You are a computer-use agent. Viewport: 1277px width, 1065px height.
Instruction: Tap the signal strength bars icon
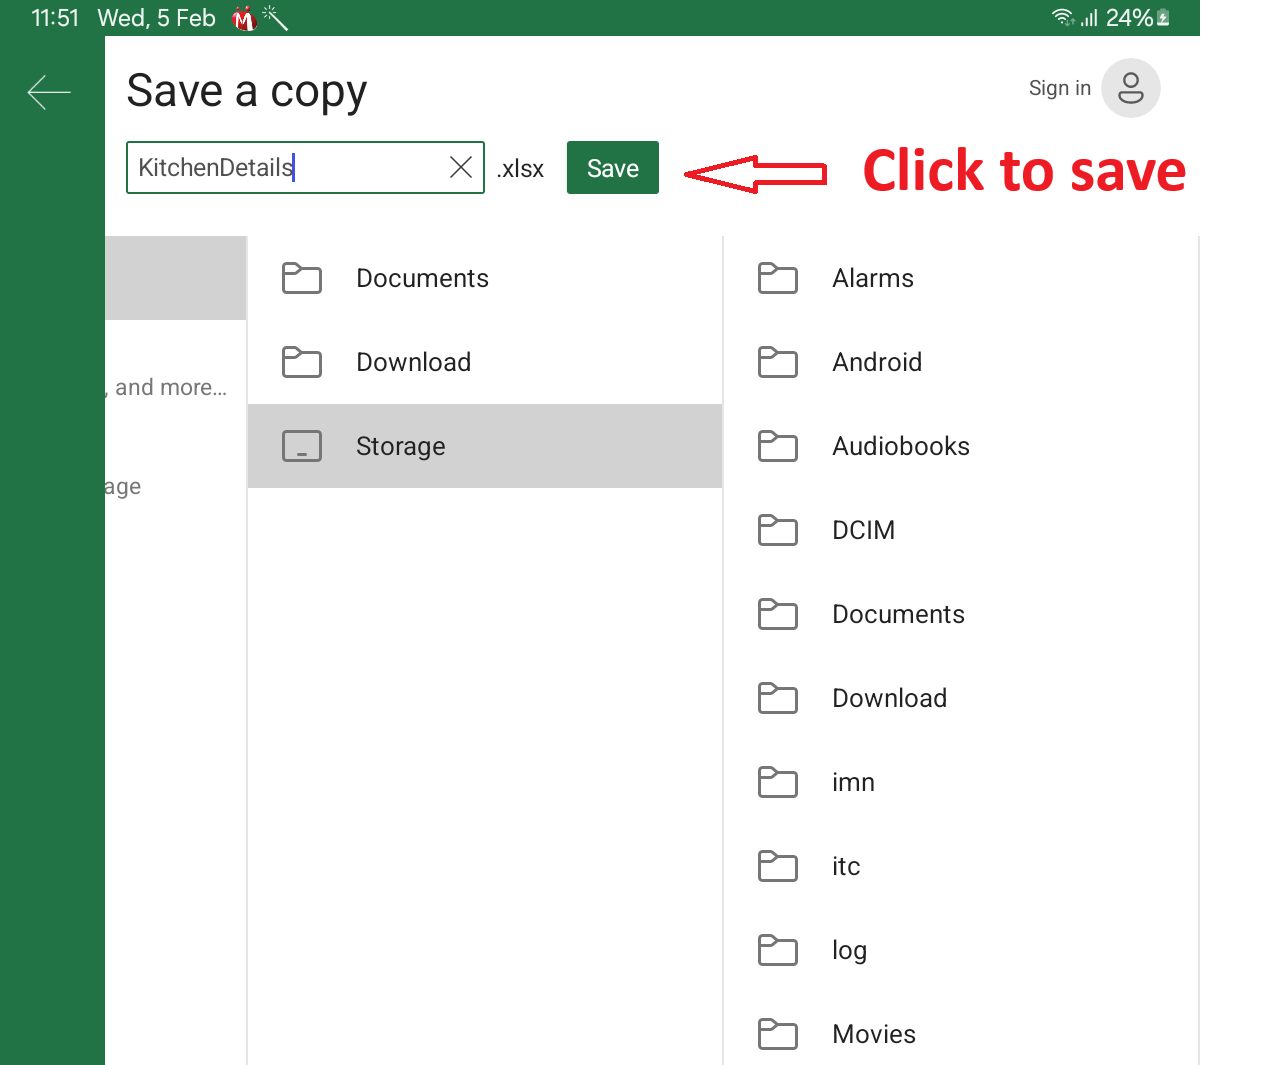pos(1089,17)
